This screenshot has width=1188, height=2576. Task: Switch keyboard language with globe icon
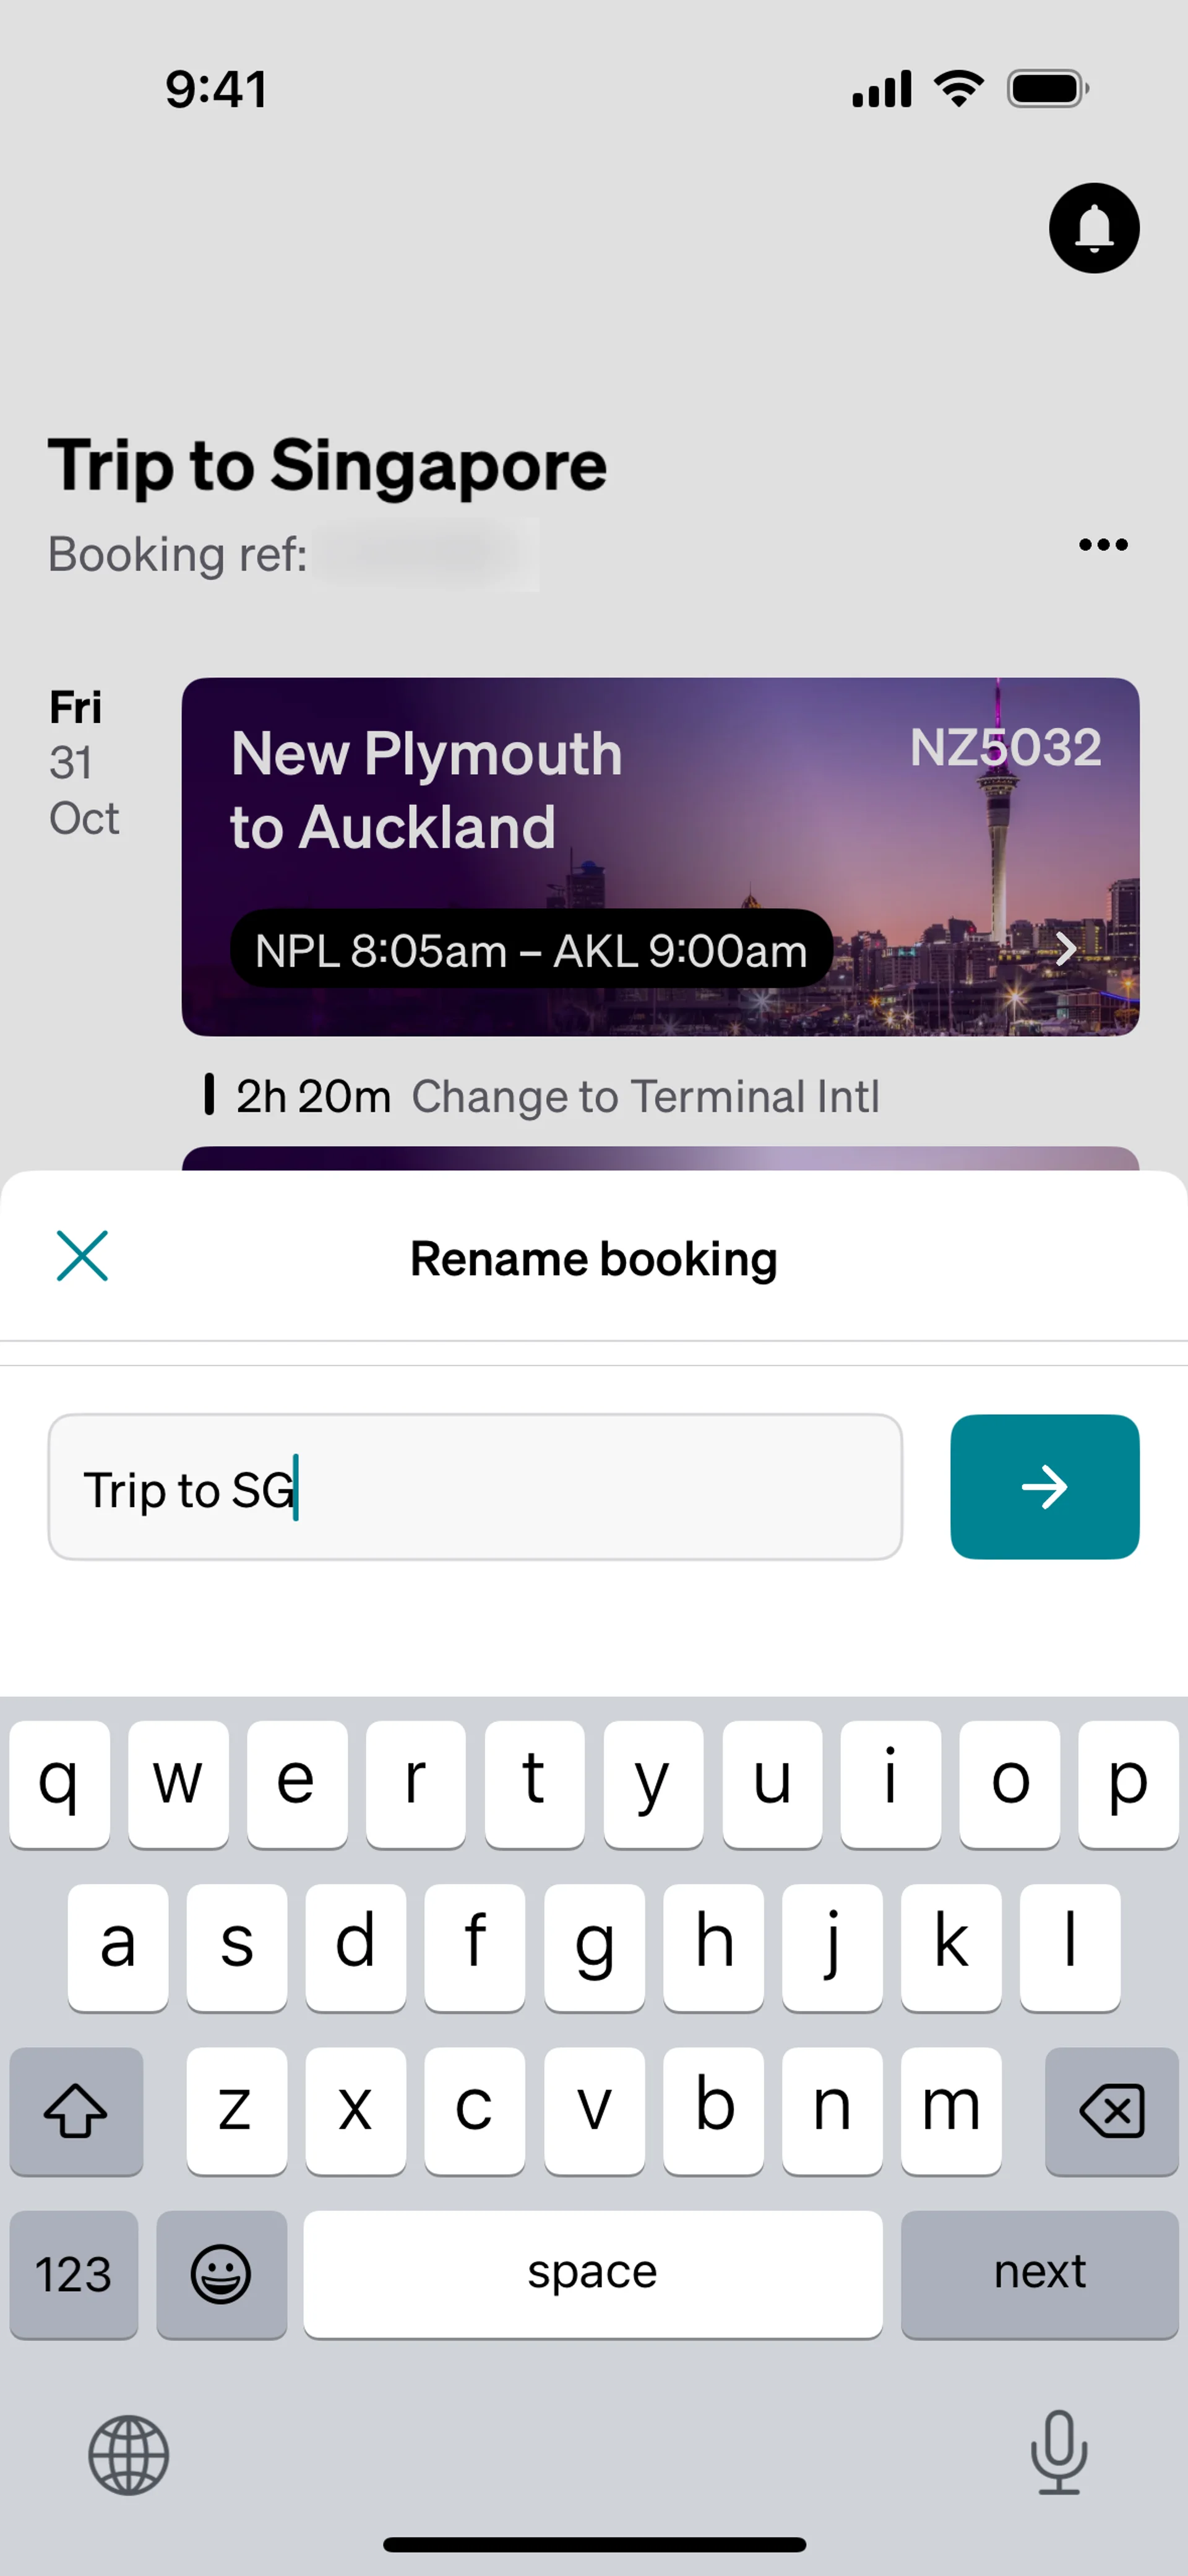pyautogui.click(x=128, y=2454)
